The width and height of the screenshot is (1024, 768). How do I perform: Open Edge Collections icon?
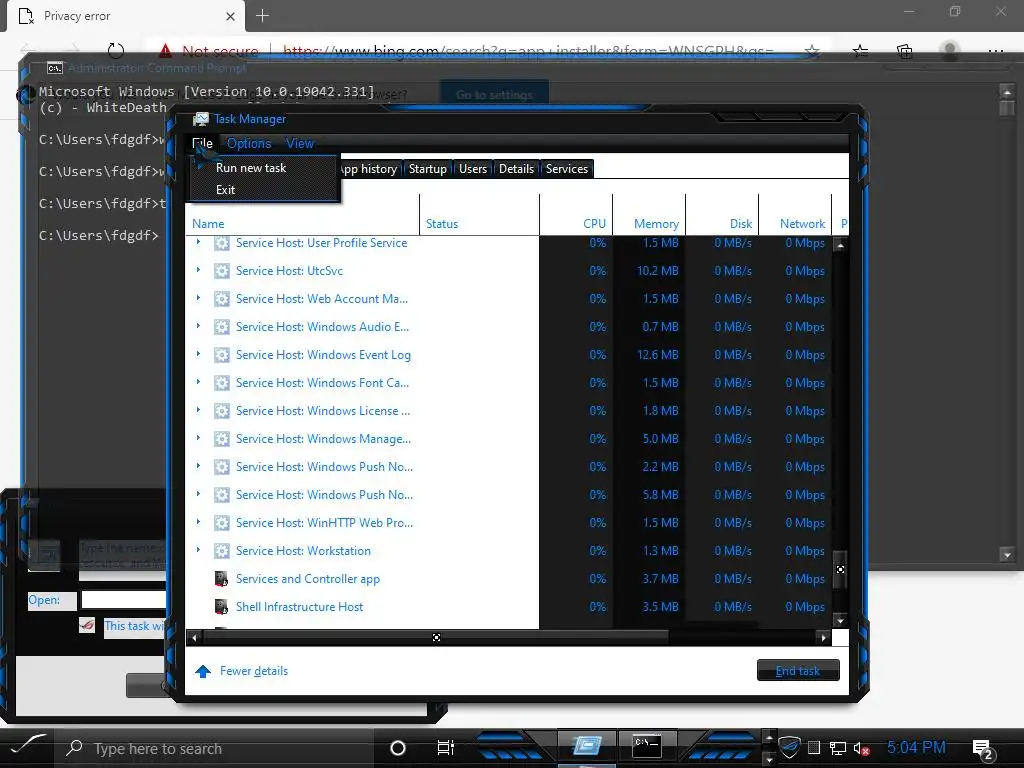pyautogui.click(x=904, y=51)
